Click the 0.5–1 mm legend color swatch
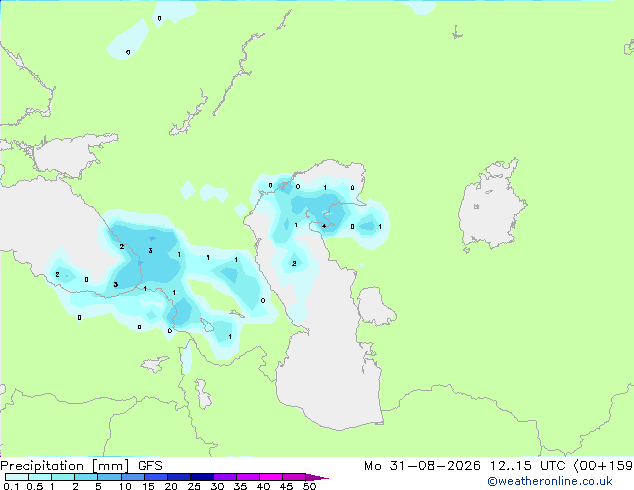634x490 pixels. point(40,477)
